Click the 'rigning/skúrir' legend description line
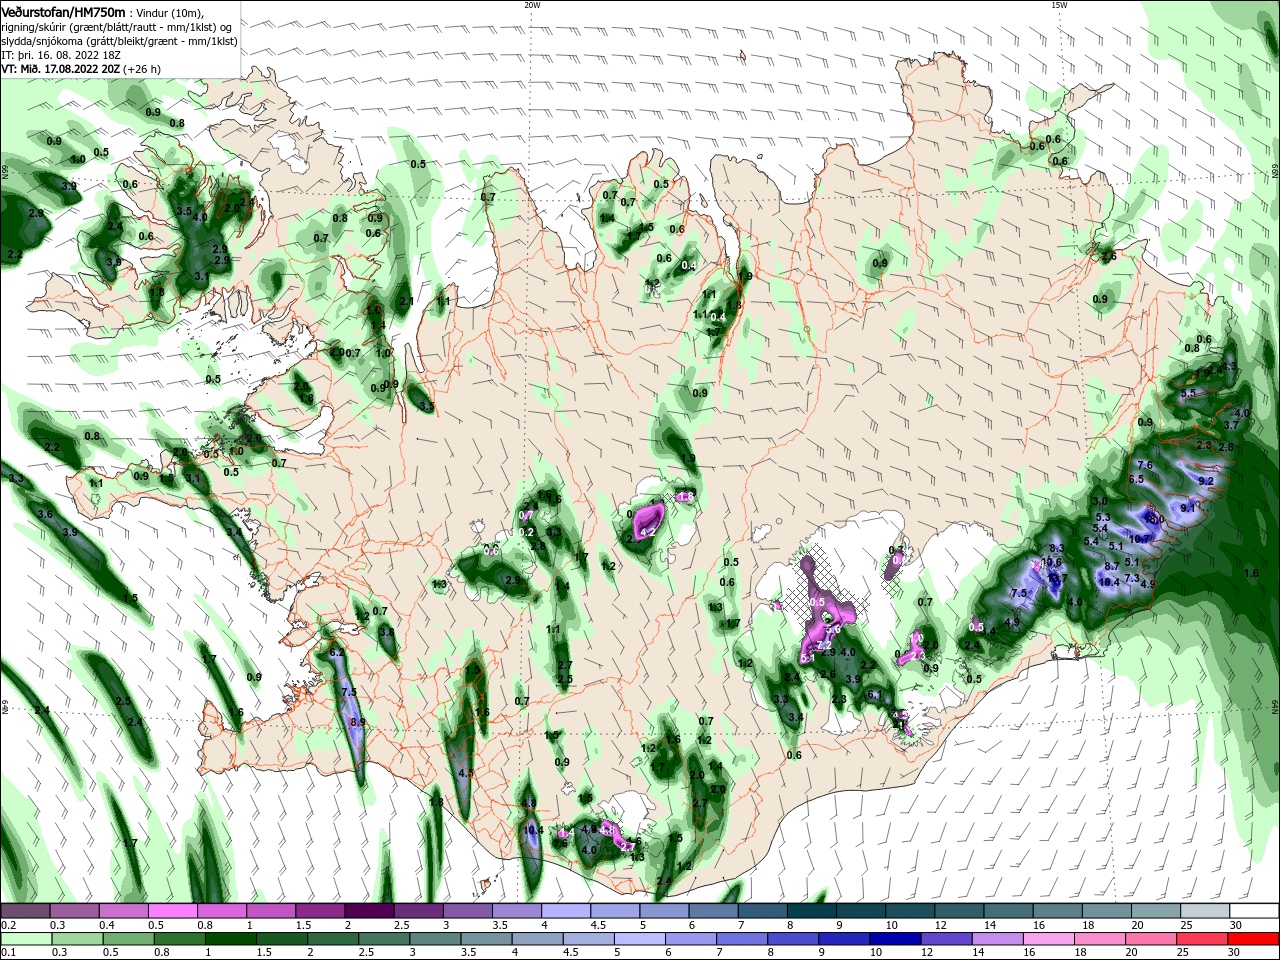Viewport: 1280px width, 960px height. coord(117,27)
